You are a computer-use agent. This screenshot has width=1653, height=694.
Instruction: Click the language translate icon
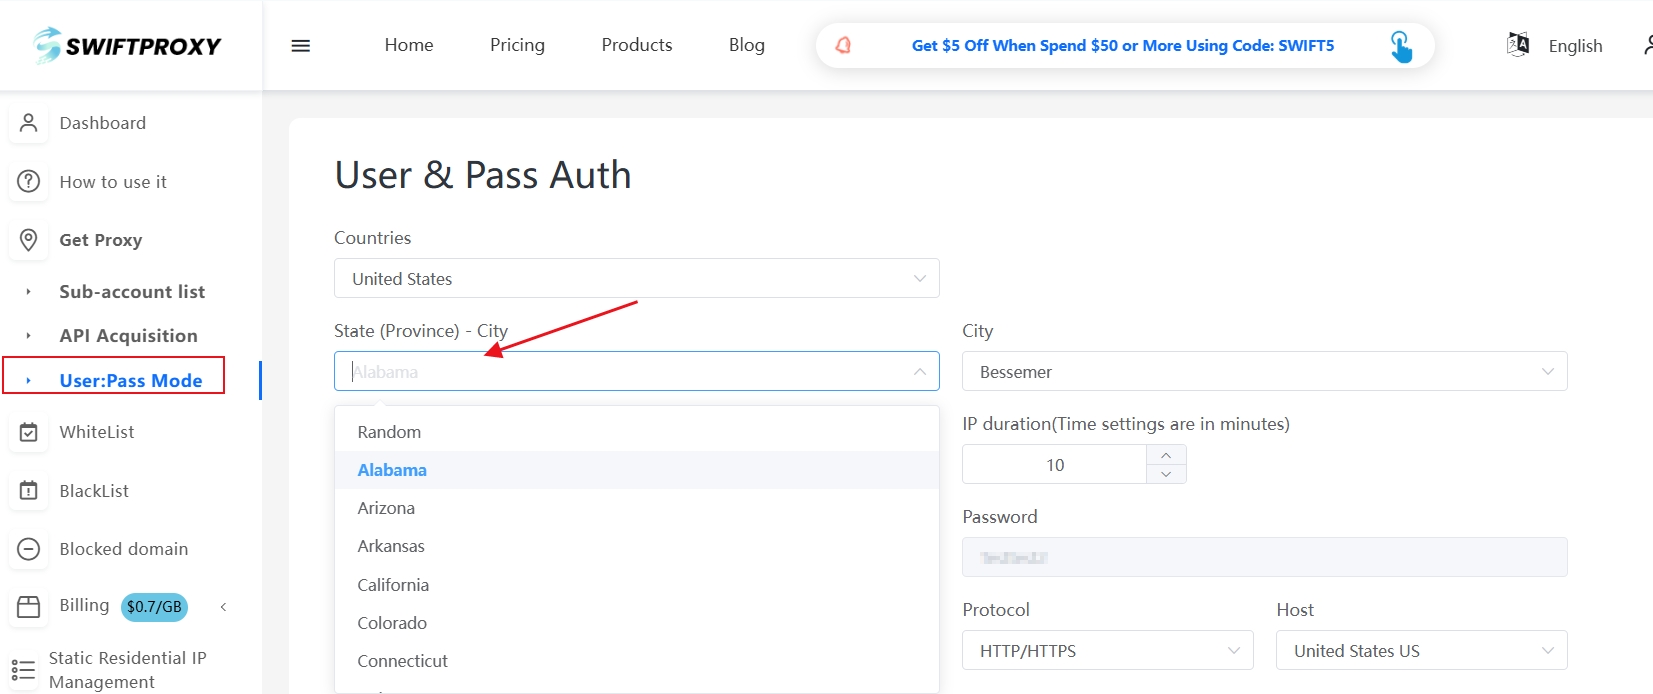[1517, 44]
